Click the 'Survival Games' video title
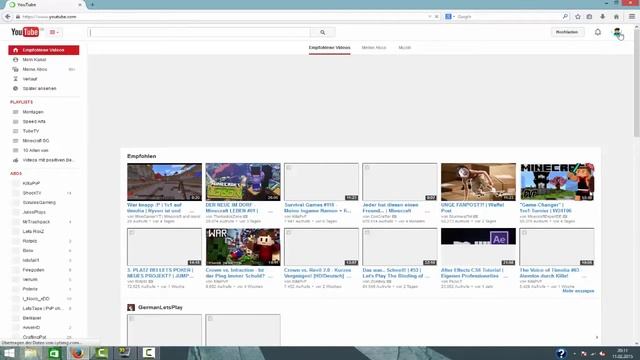This screenshot has width=640, height=360. pos(317,208)
